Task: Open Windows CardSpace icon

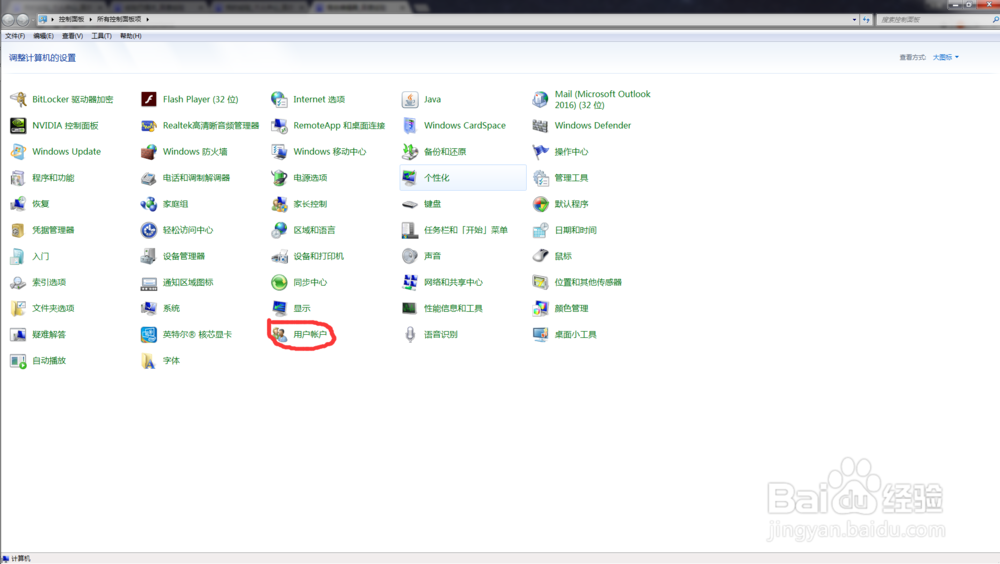Action: point(409,125)
